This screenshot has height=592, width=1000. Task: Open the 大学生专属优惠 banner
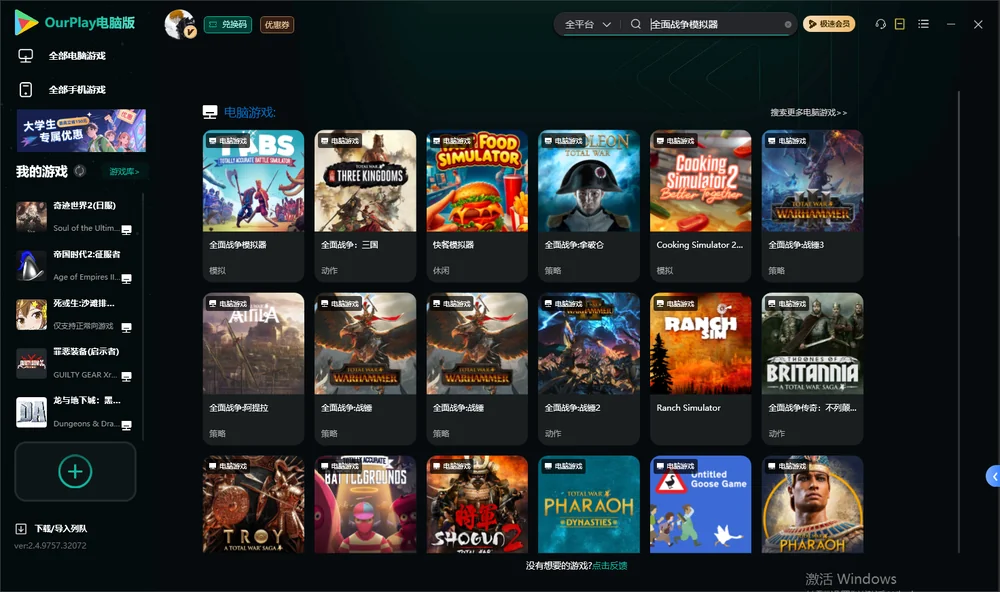click(81, 130)
